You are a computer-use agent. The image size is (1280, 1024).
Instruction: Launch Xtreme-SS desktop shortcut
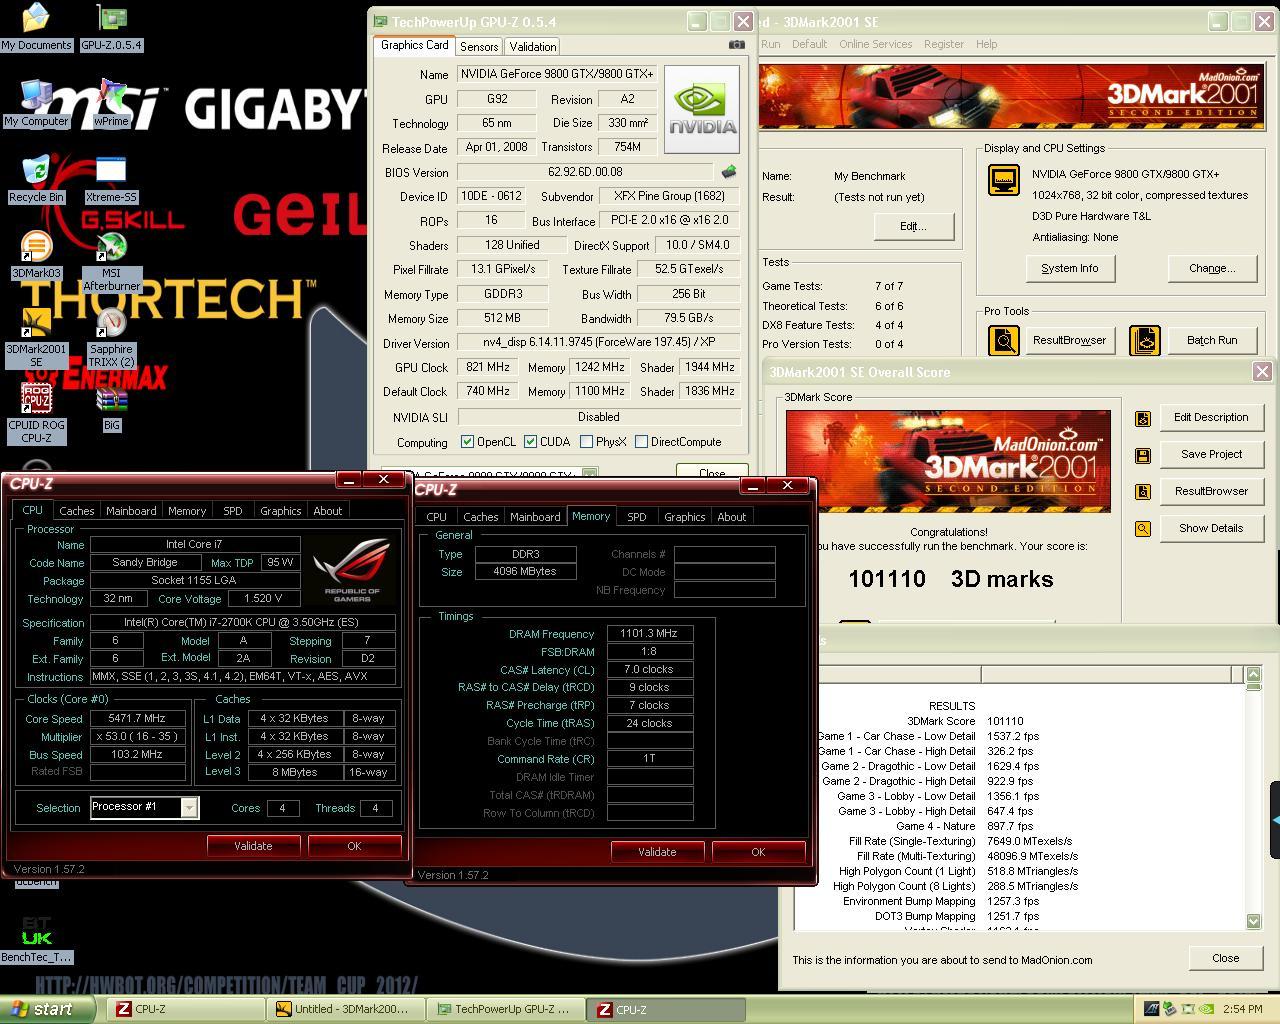coord(111,178)
